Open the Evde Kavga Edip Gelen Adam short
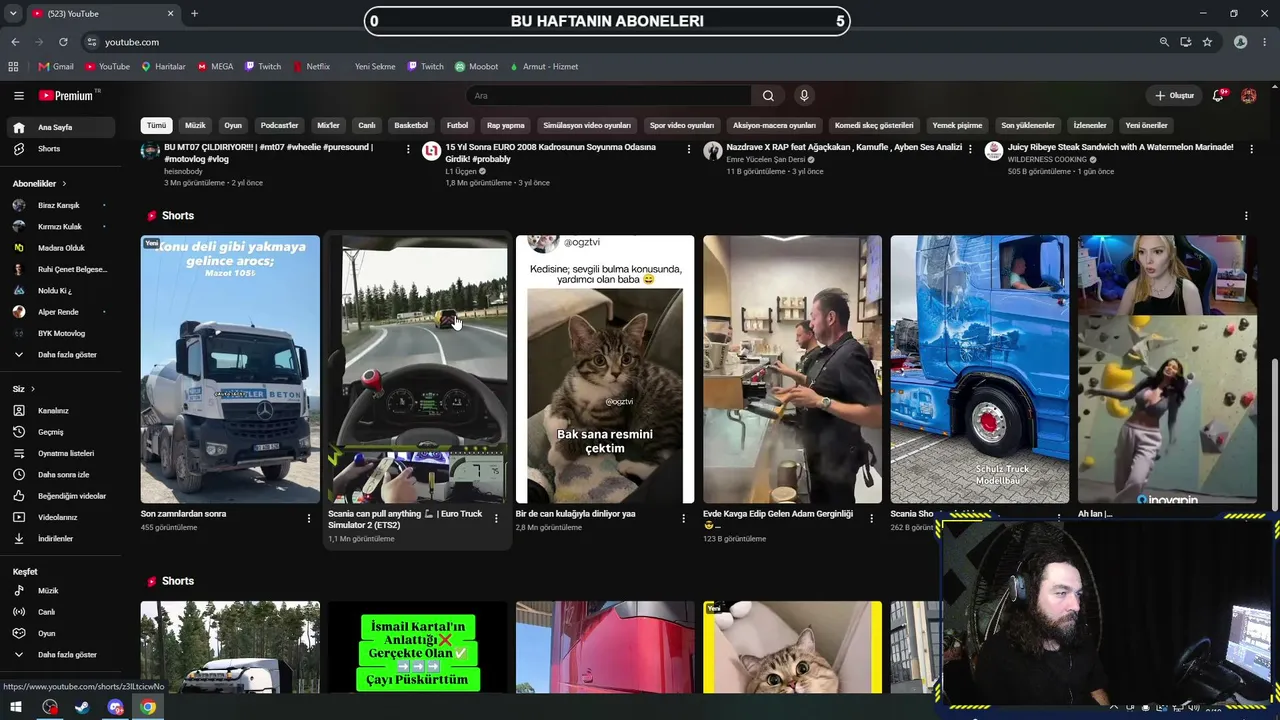Viewport: 1280px width, 720px height. (792, 369)
